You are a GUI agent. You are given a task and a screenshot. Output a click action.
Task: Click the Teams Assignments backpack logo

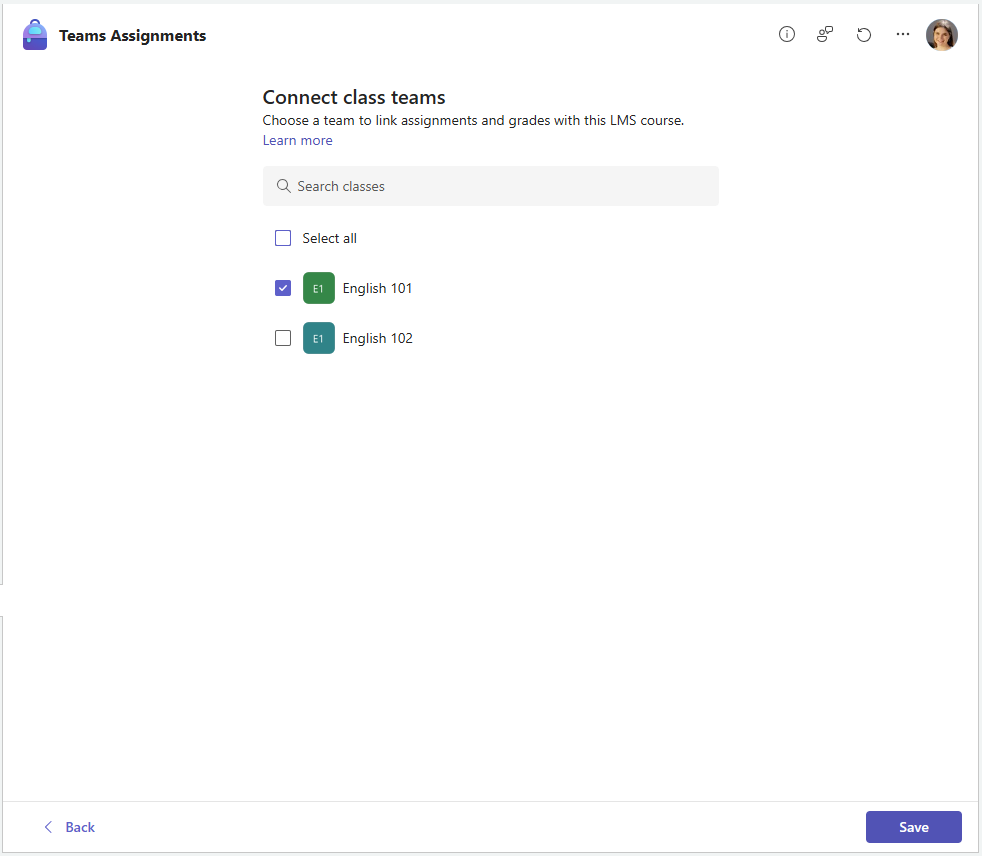[35, 35]
